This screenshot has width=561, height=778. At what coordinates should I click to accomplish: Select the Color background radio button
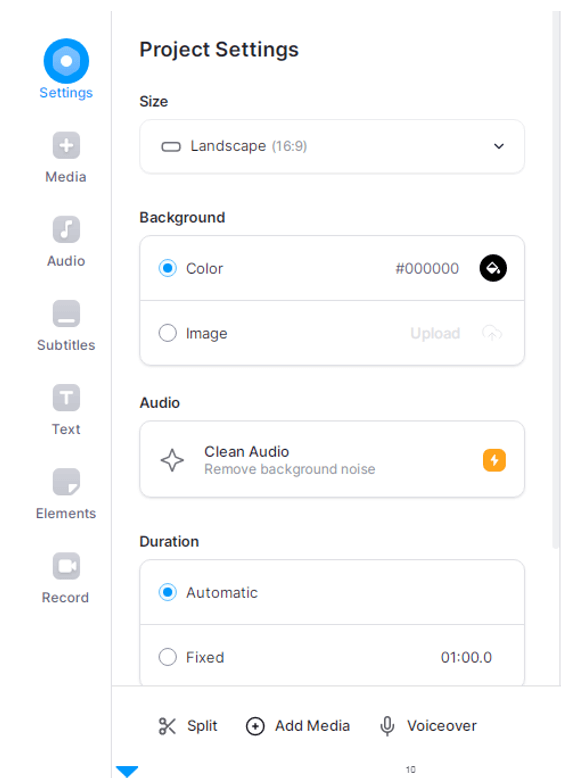pyautogui.click(x=168, y=268)
